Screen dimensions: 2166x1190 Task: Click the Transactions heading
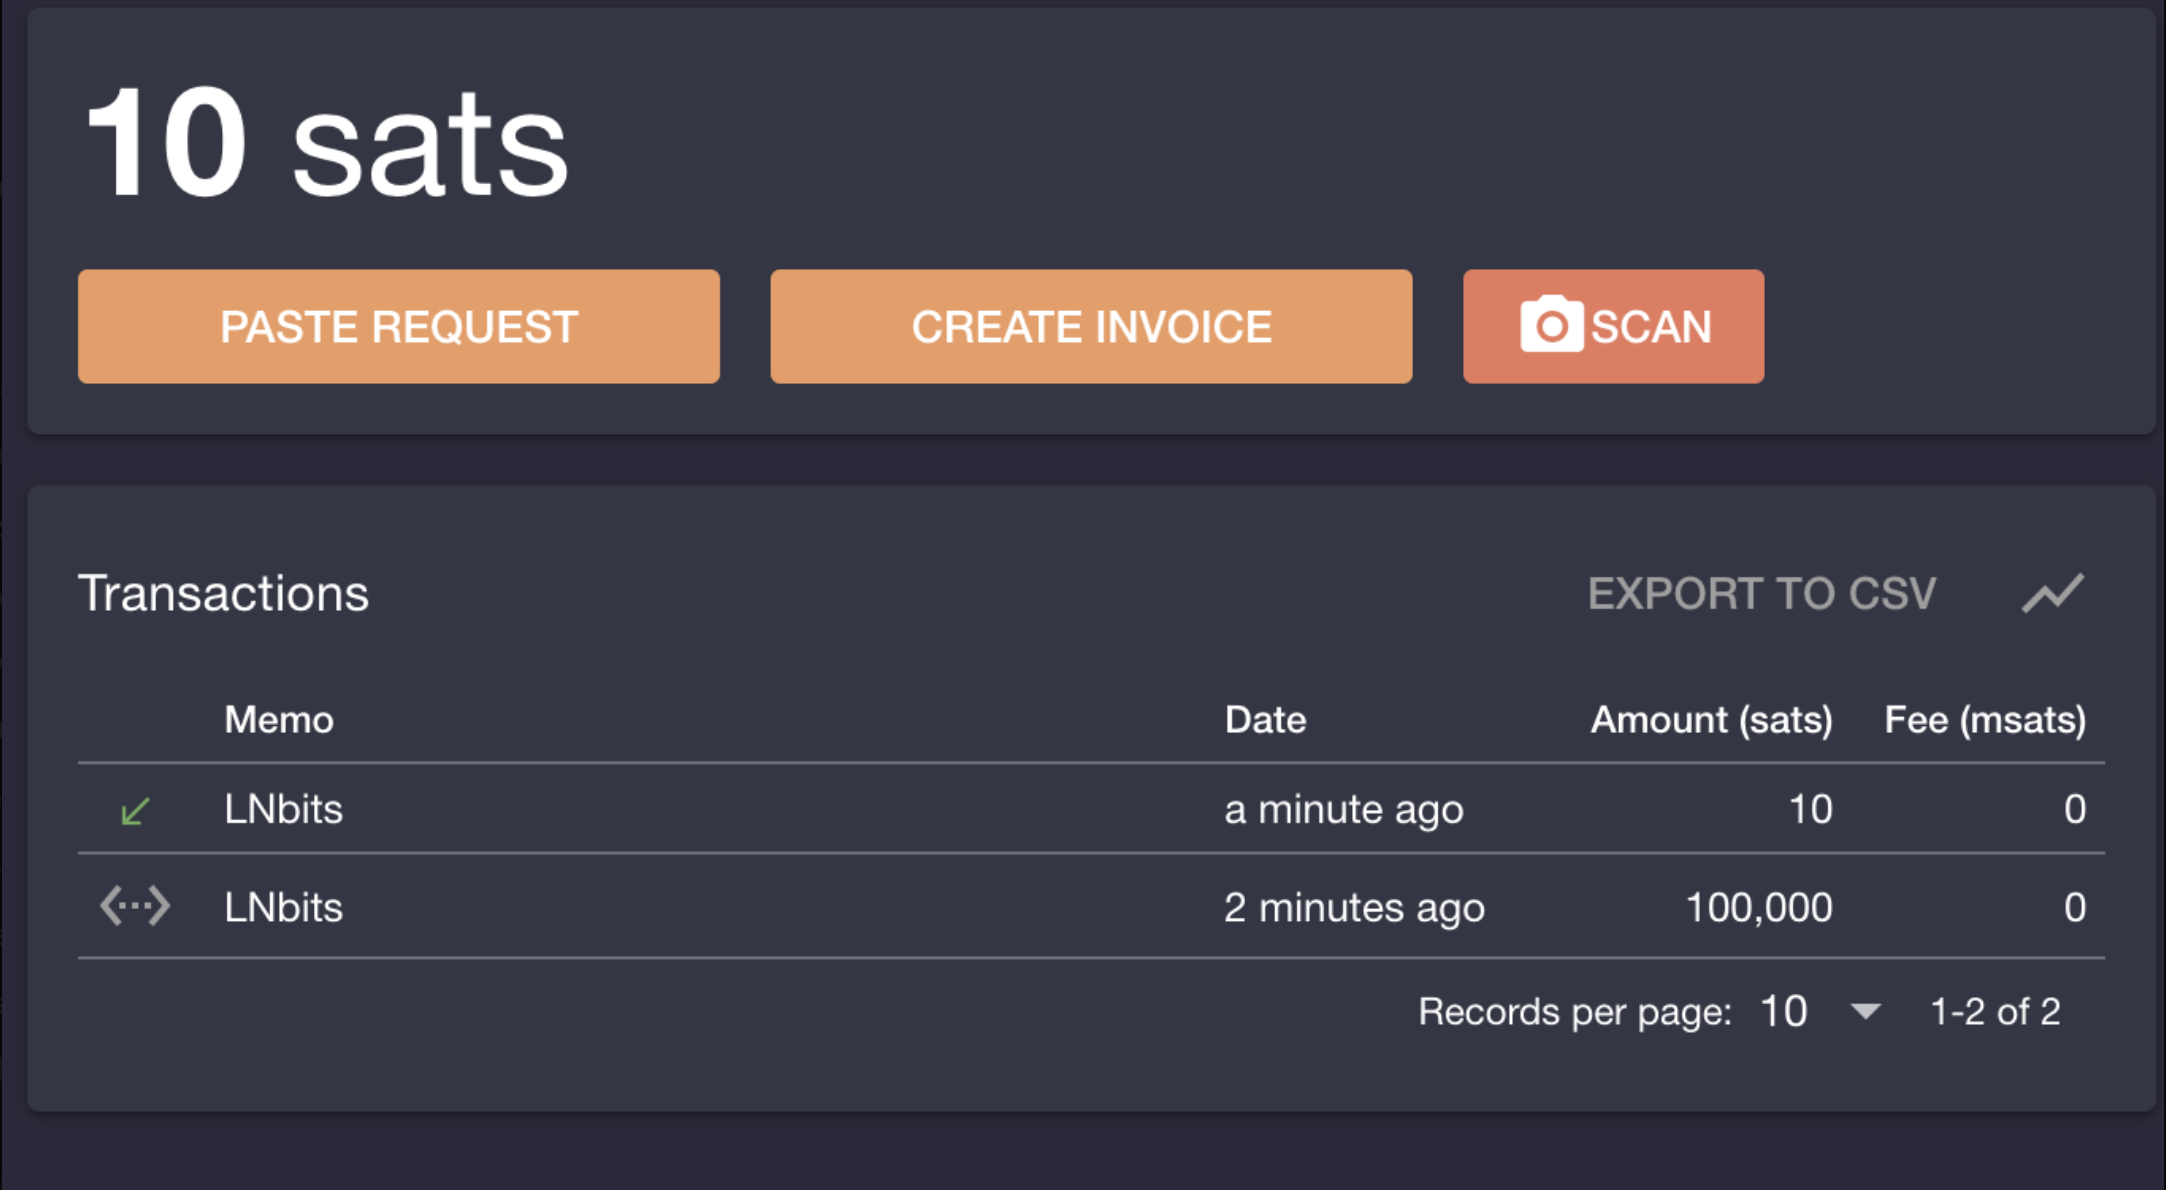click(x=223, y=593)
